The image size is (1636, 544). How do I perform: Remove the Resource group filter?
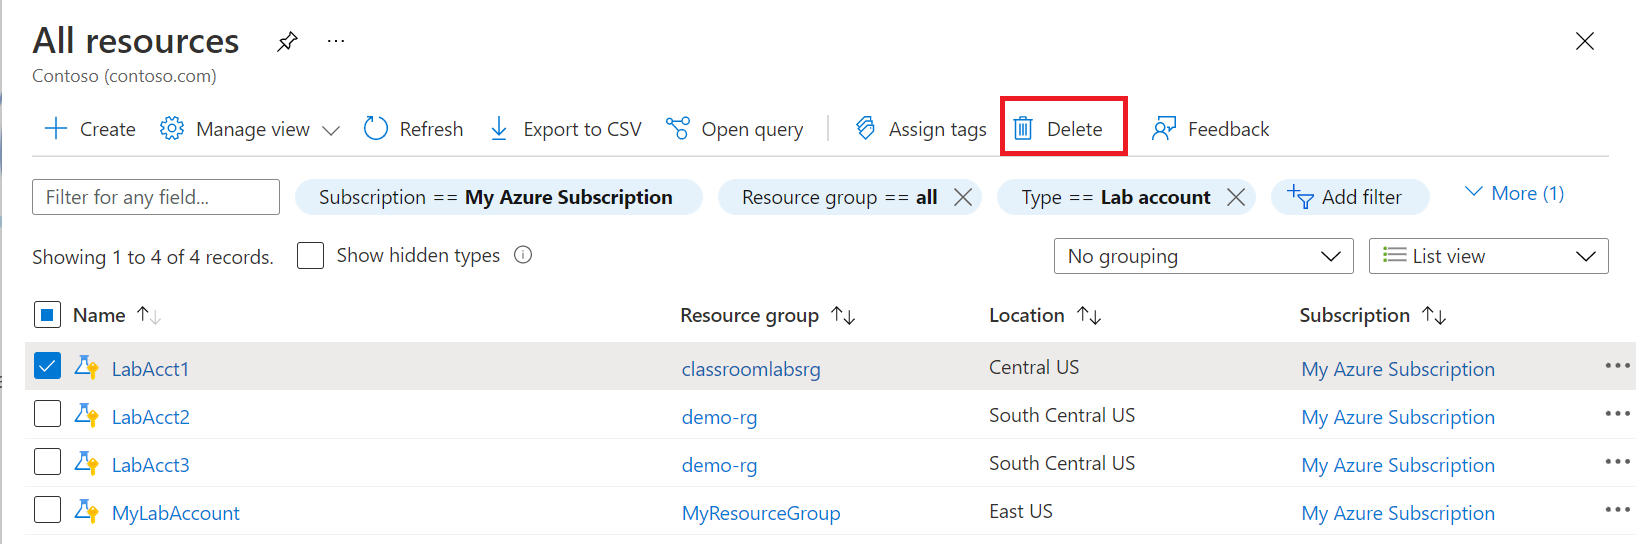963,197
